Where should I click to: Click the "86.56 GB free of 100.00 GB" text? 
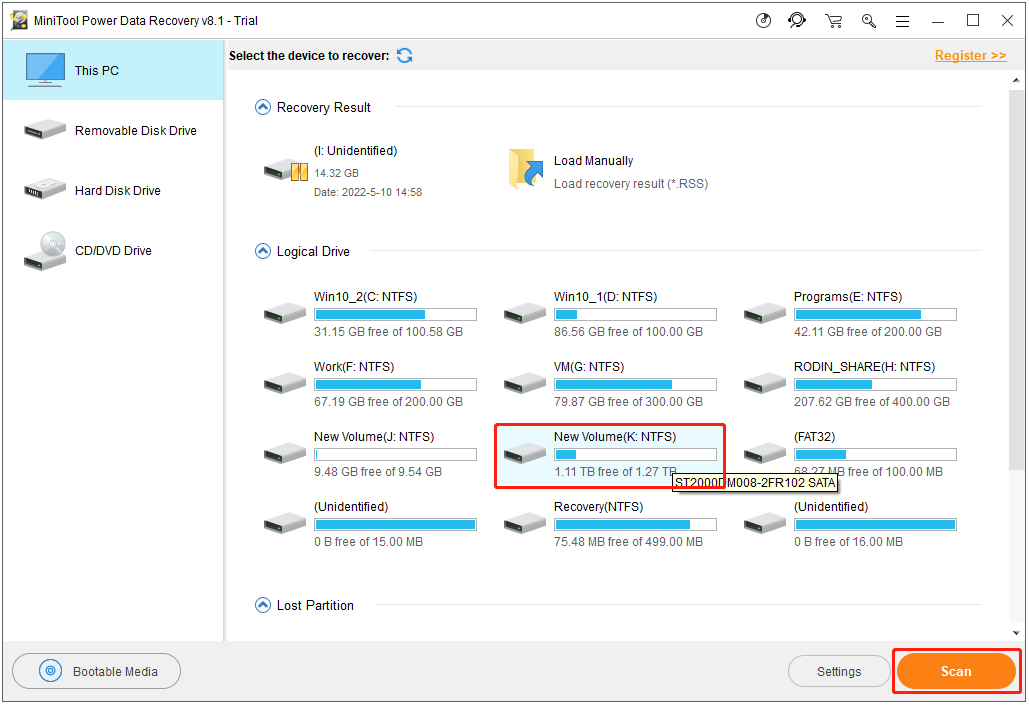[628, 332]
